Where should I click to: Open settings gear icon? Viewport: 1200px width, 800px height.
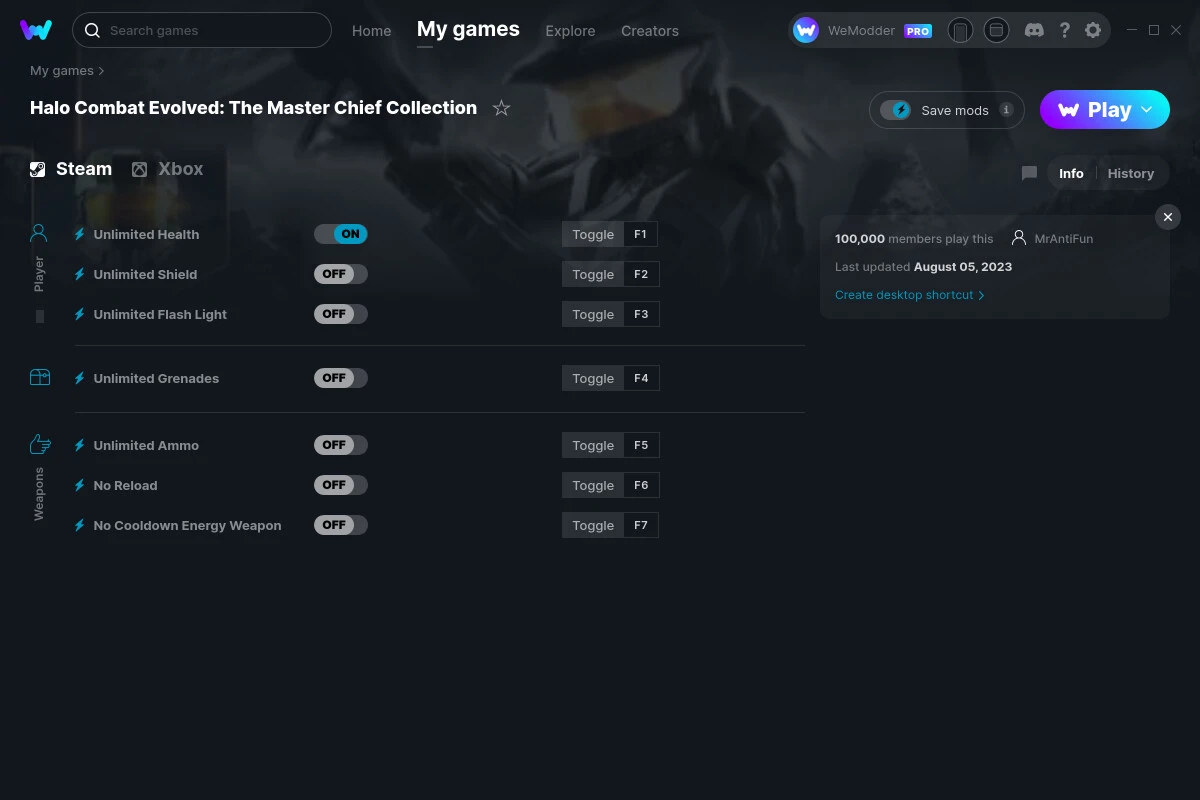pos(1093,30)
